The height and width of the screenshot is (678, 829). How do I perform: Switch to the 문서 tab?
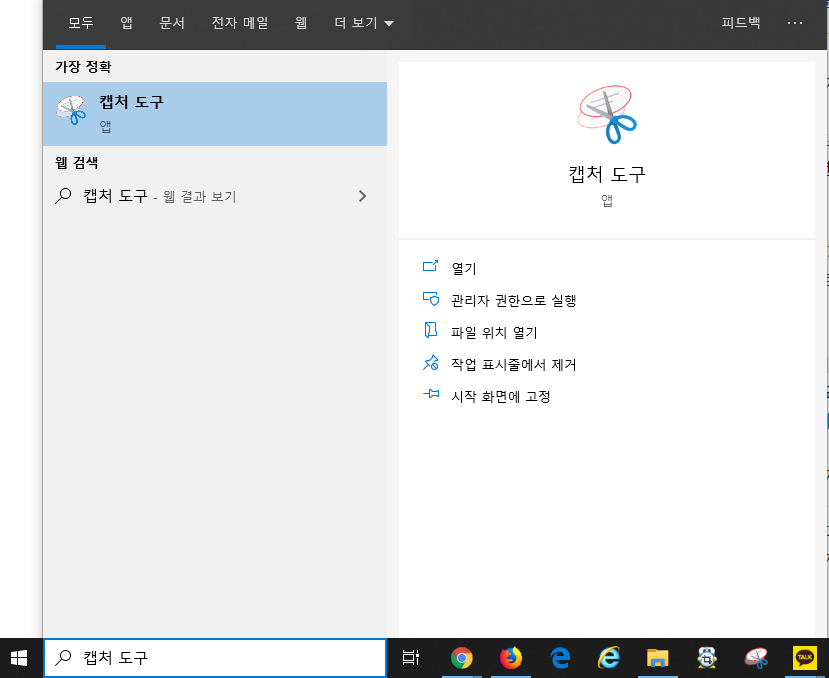tap(172, 23)
